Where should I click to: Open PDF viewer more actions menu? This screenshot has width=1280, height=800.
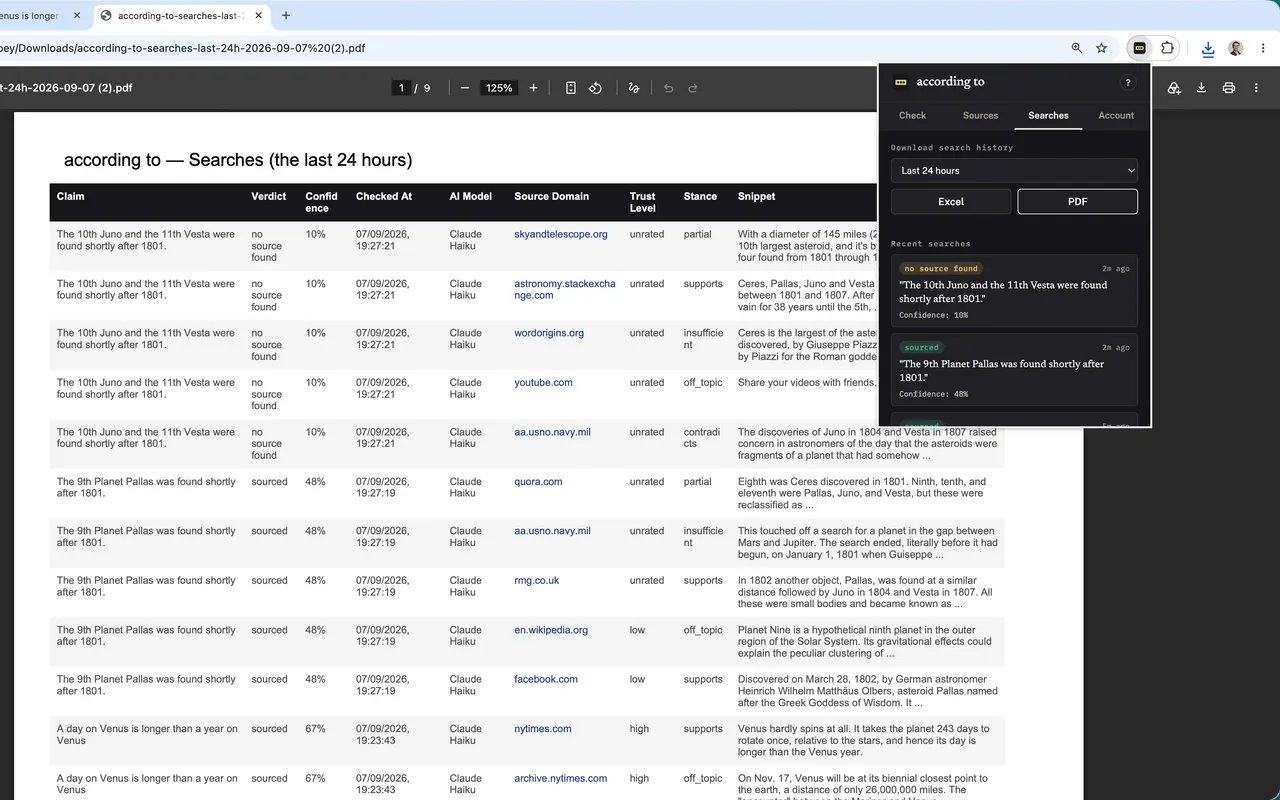(x=1256, y=88)
